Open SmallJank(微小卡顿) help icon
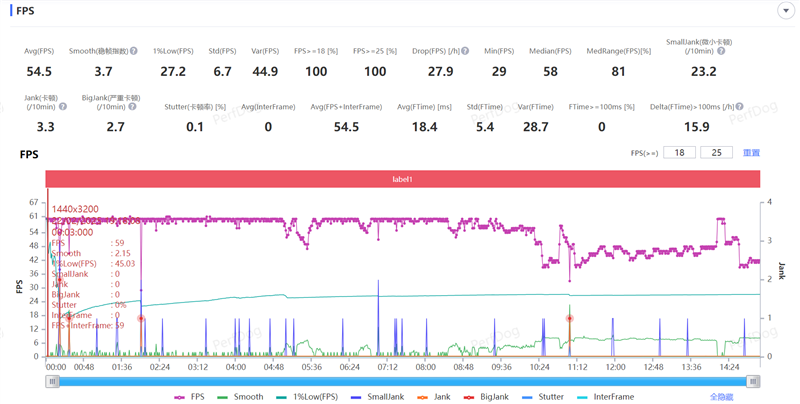 pyautogui.click(x=721, y=51)
